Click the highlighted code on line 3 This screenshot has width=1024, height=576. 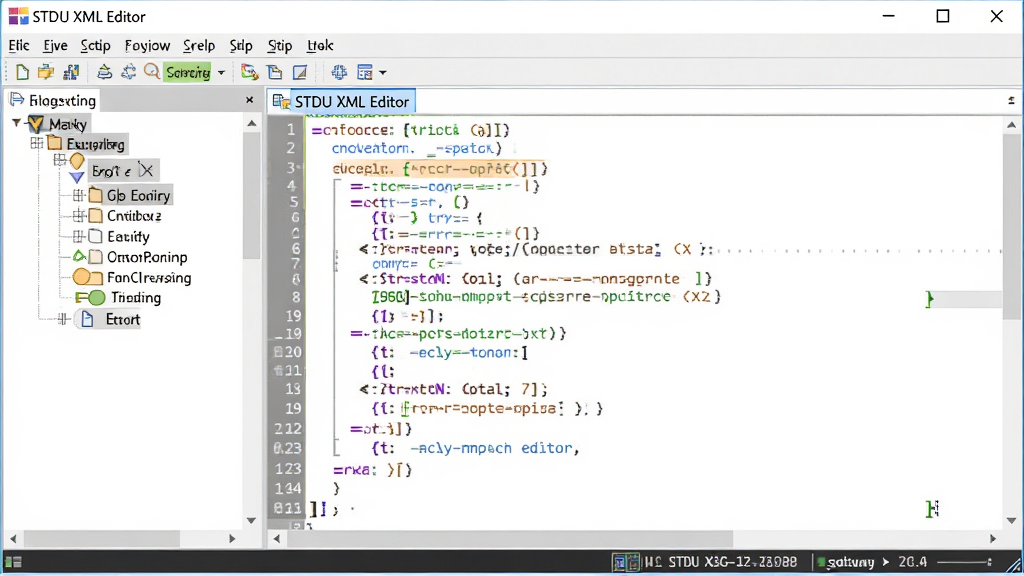tap(440, 168)
